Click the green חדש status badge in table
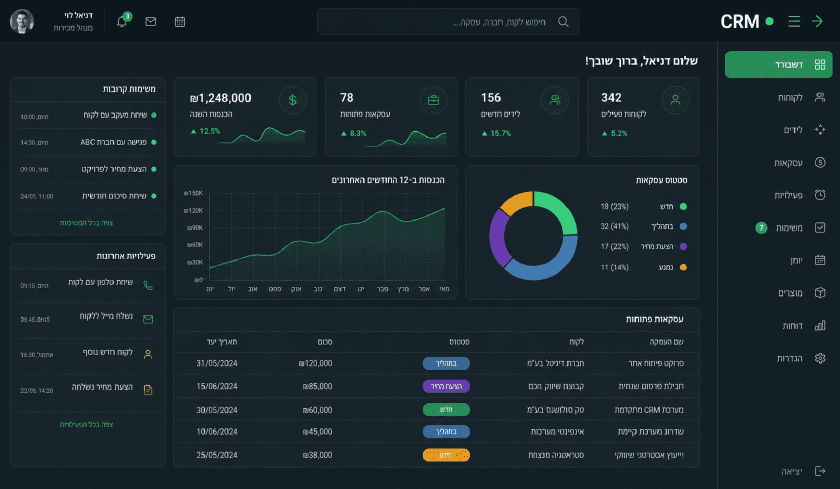The width and height of the screenshot is (840, 489). 446,410
